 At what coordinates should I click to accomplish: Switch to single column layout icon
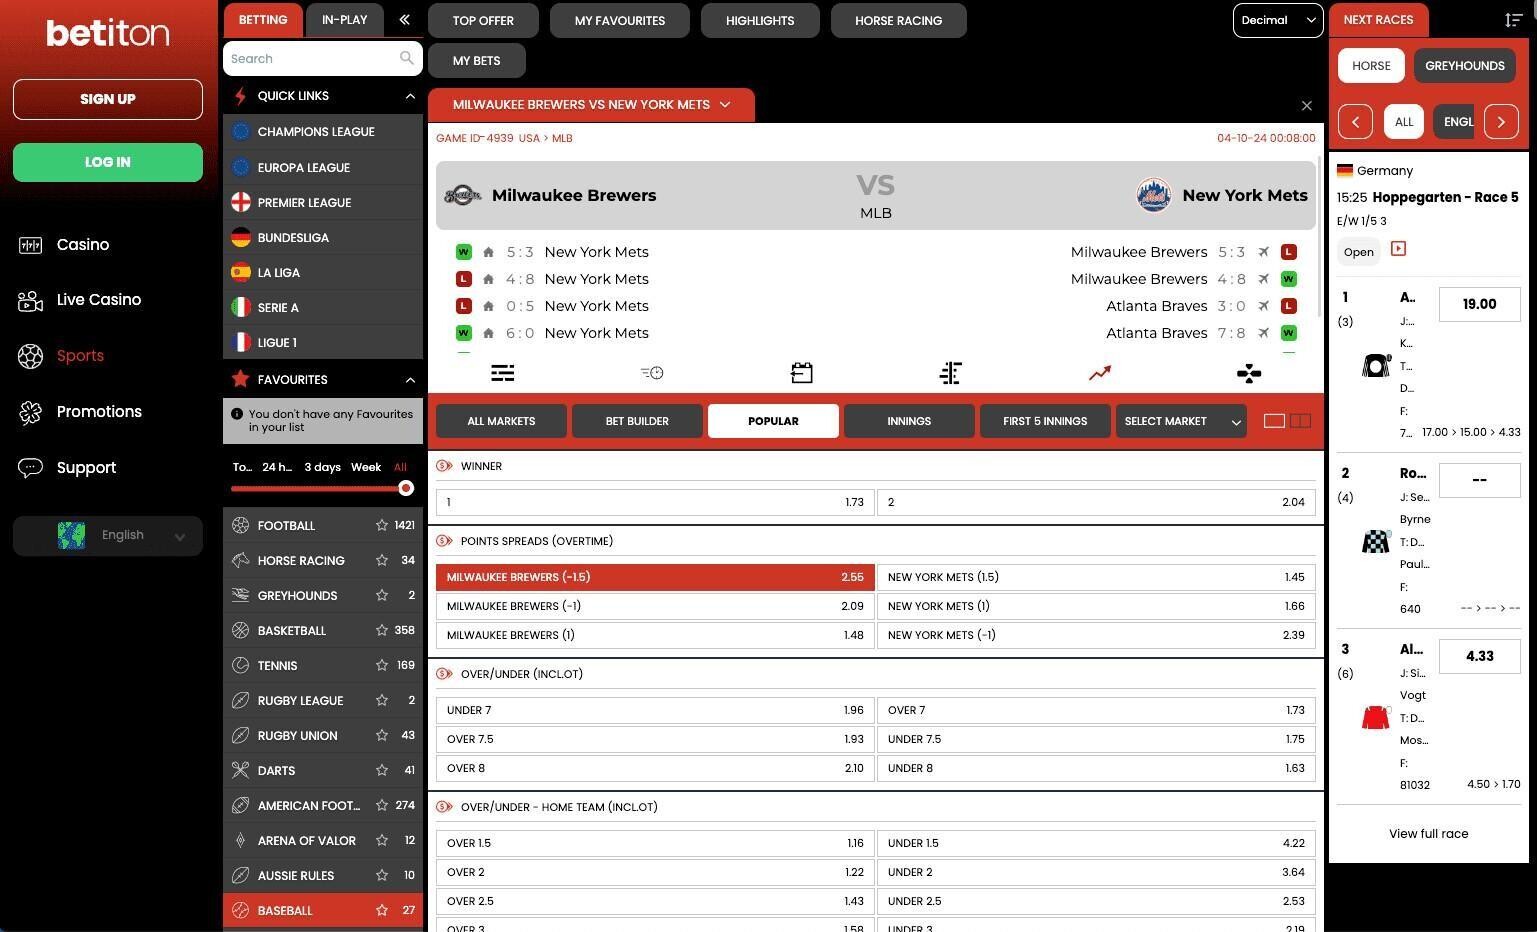pos(1274,421)
